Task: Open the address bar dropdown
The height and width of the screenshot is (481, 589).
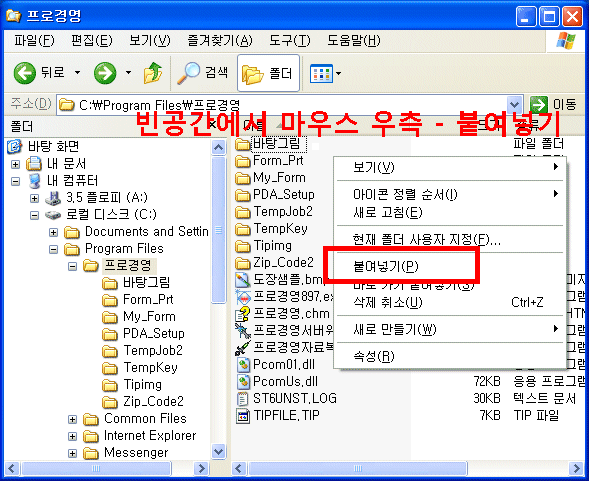Action: pos(514,104)
